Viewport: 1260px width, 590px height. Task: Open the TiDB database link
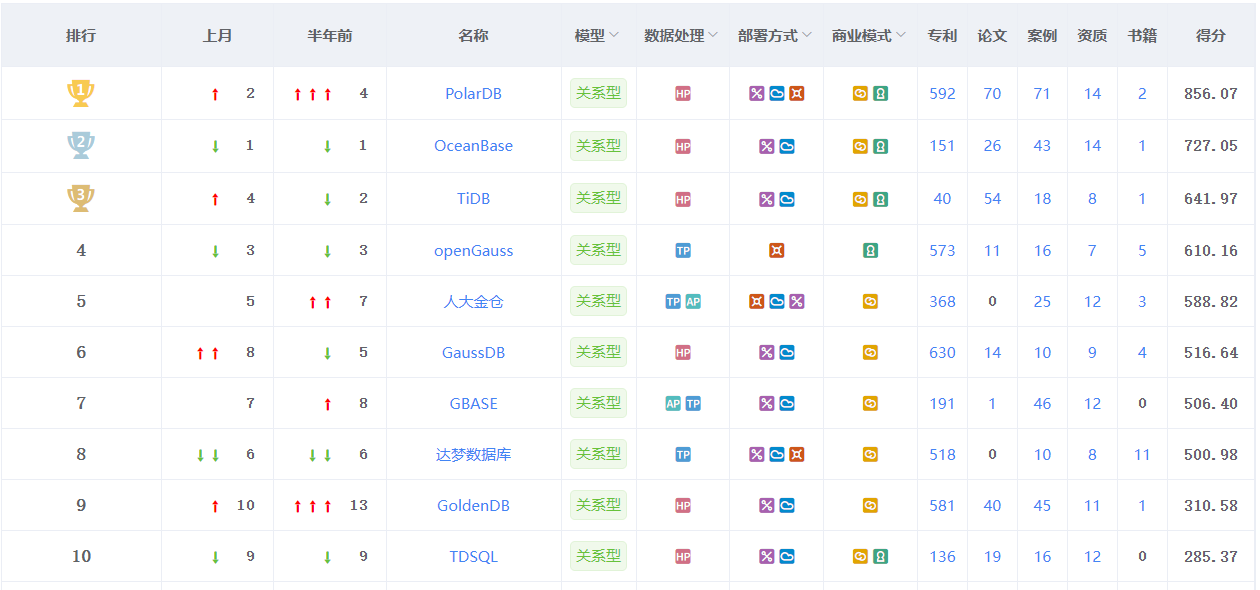pyautogui.click(x=473, y=199)
